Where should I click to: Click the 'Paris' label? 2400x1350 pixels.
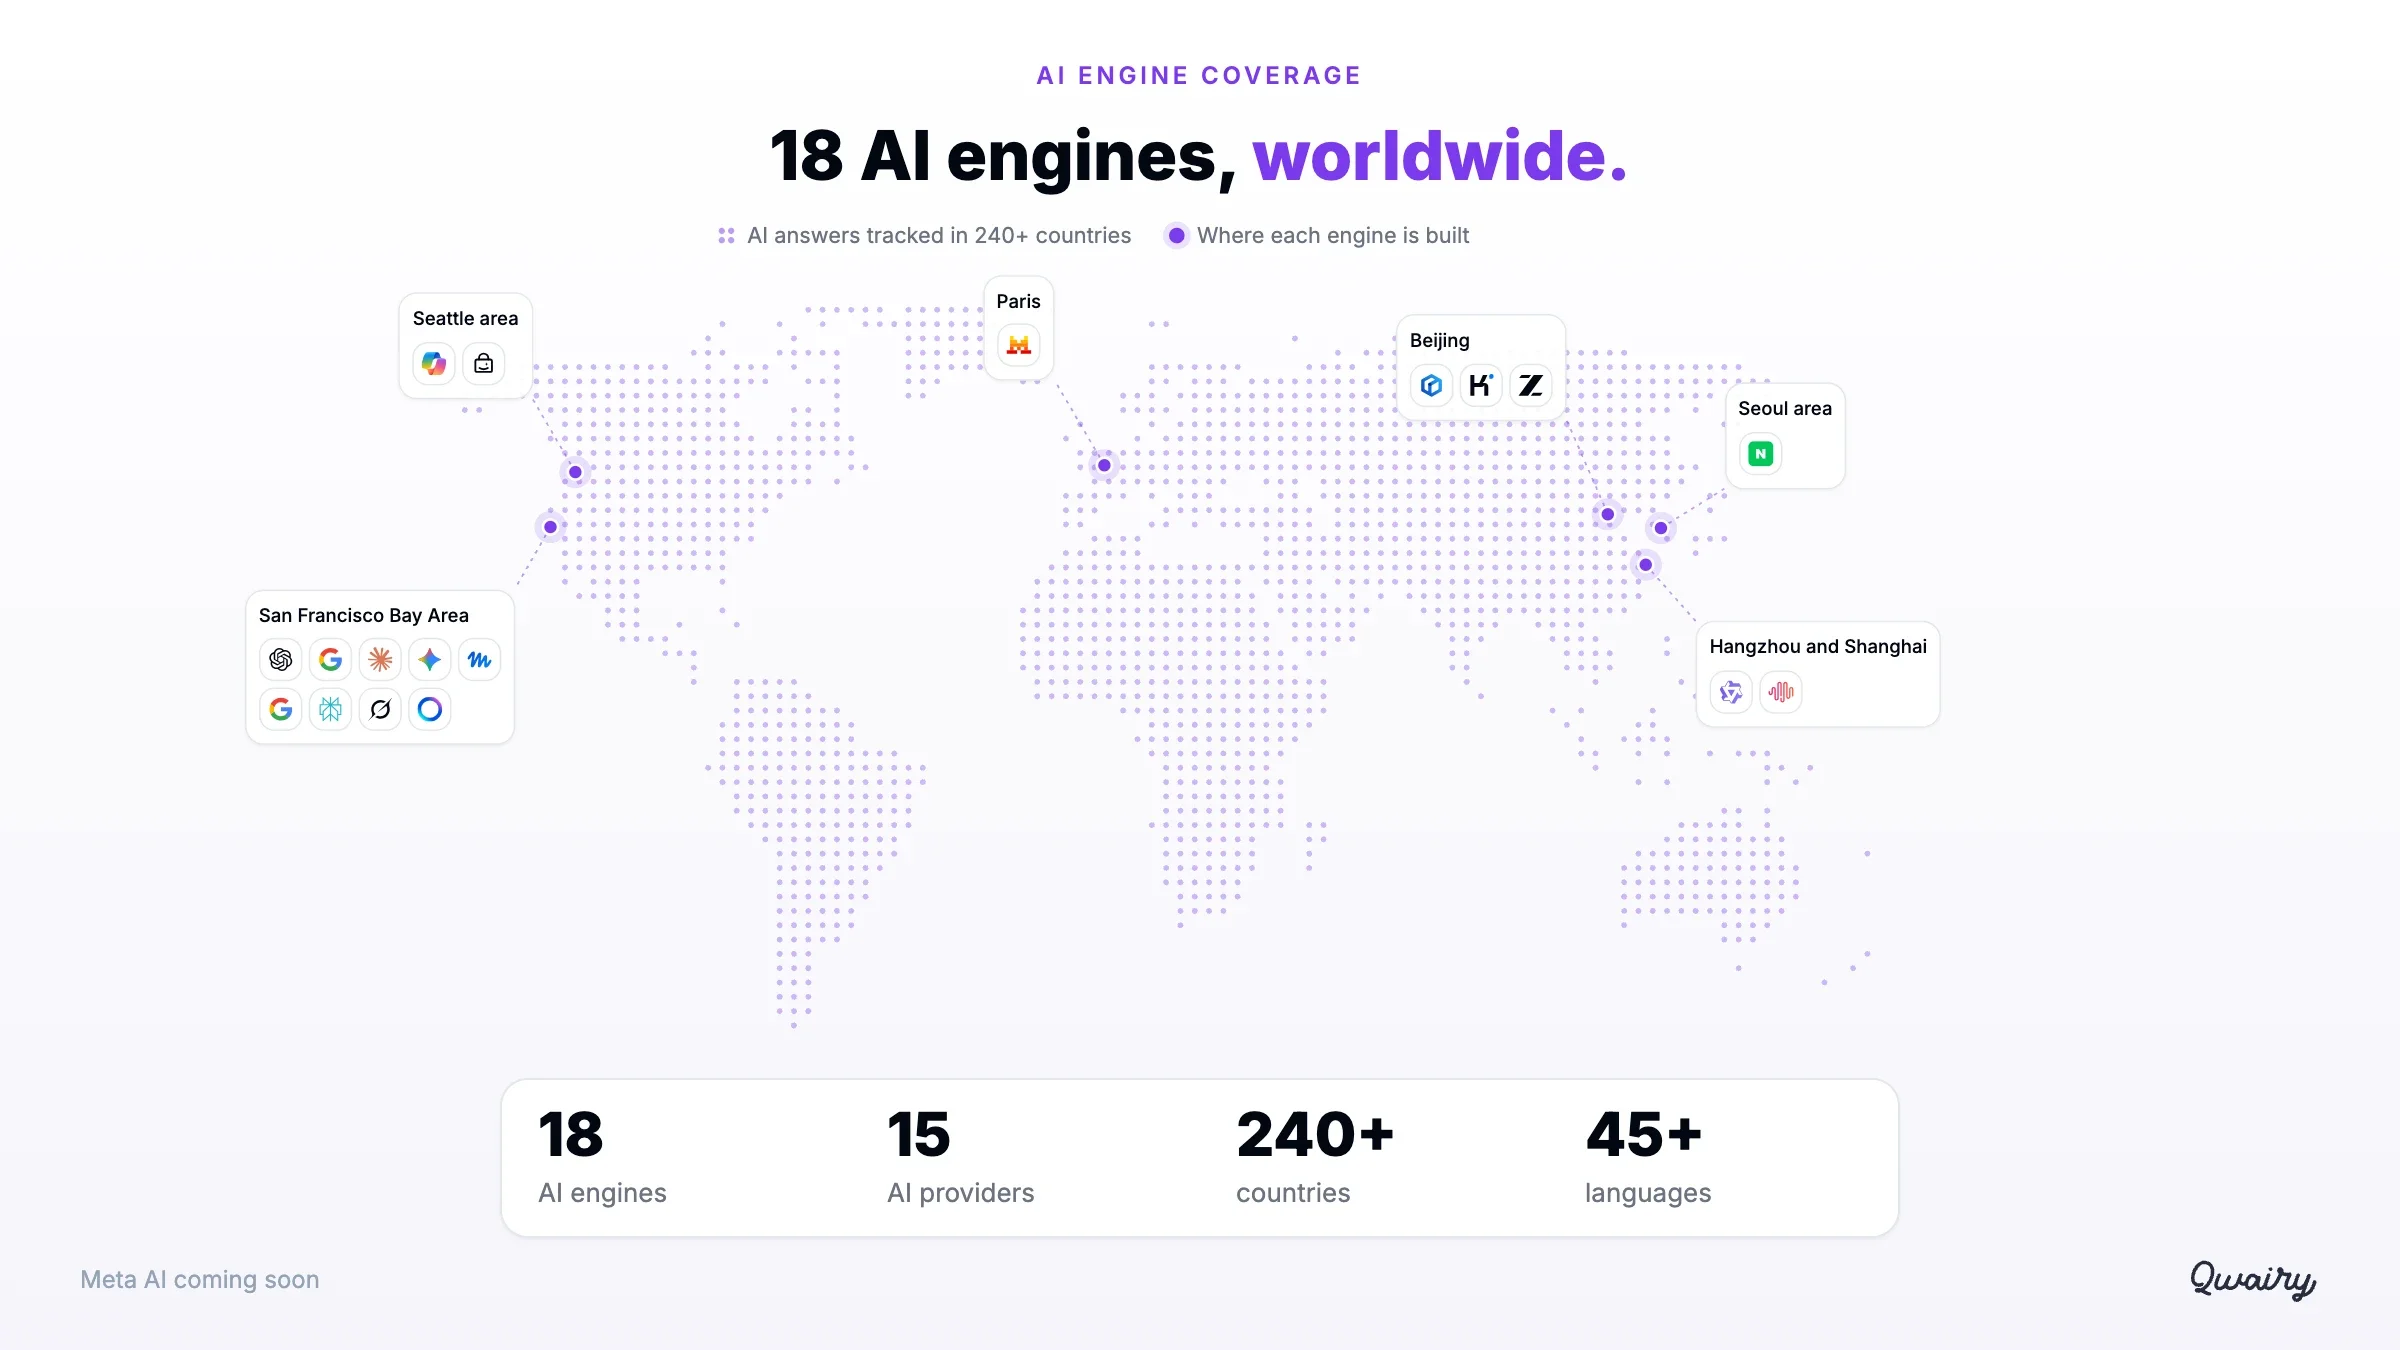[1018, 302]
